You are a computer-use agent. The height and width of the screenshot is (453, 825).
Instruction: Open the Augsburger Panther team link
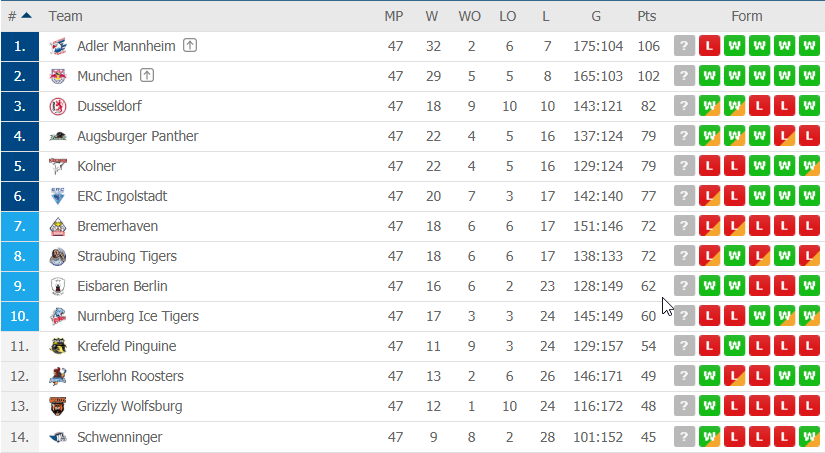click(137, 136)
